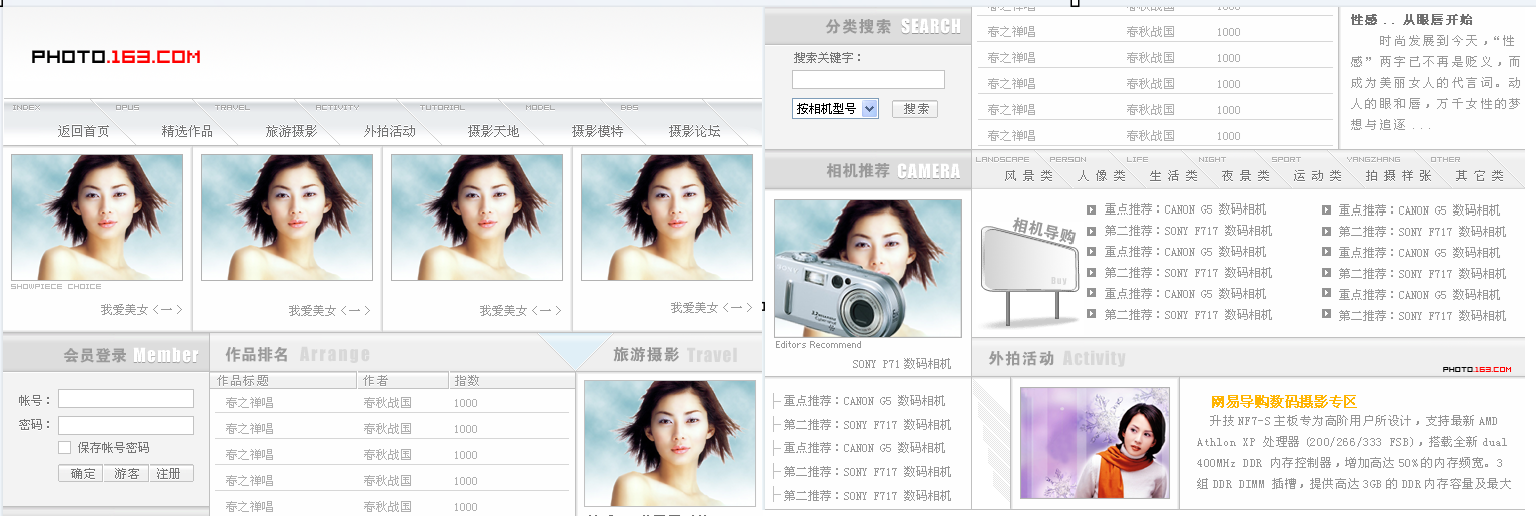This screenshot has width=1536, height=516.
Task: Click the 作者 column header
Action: 376,381
